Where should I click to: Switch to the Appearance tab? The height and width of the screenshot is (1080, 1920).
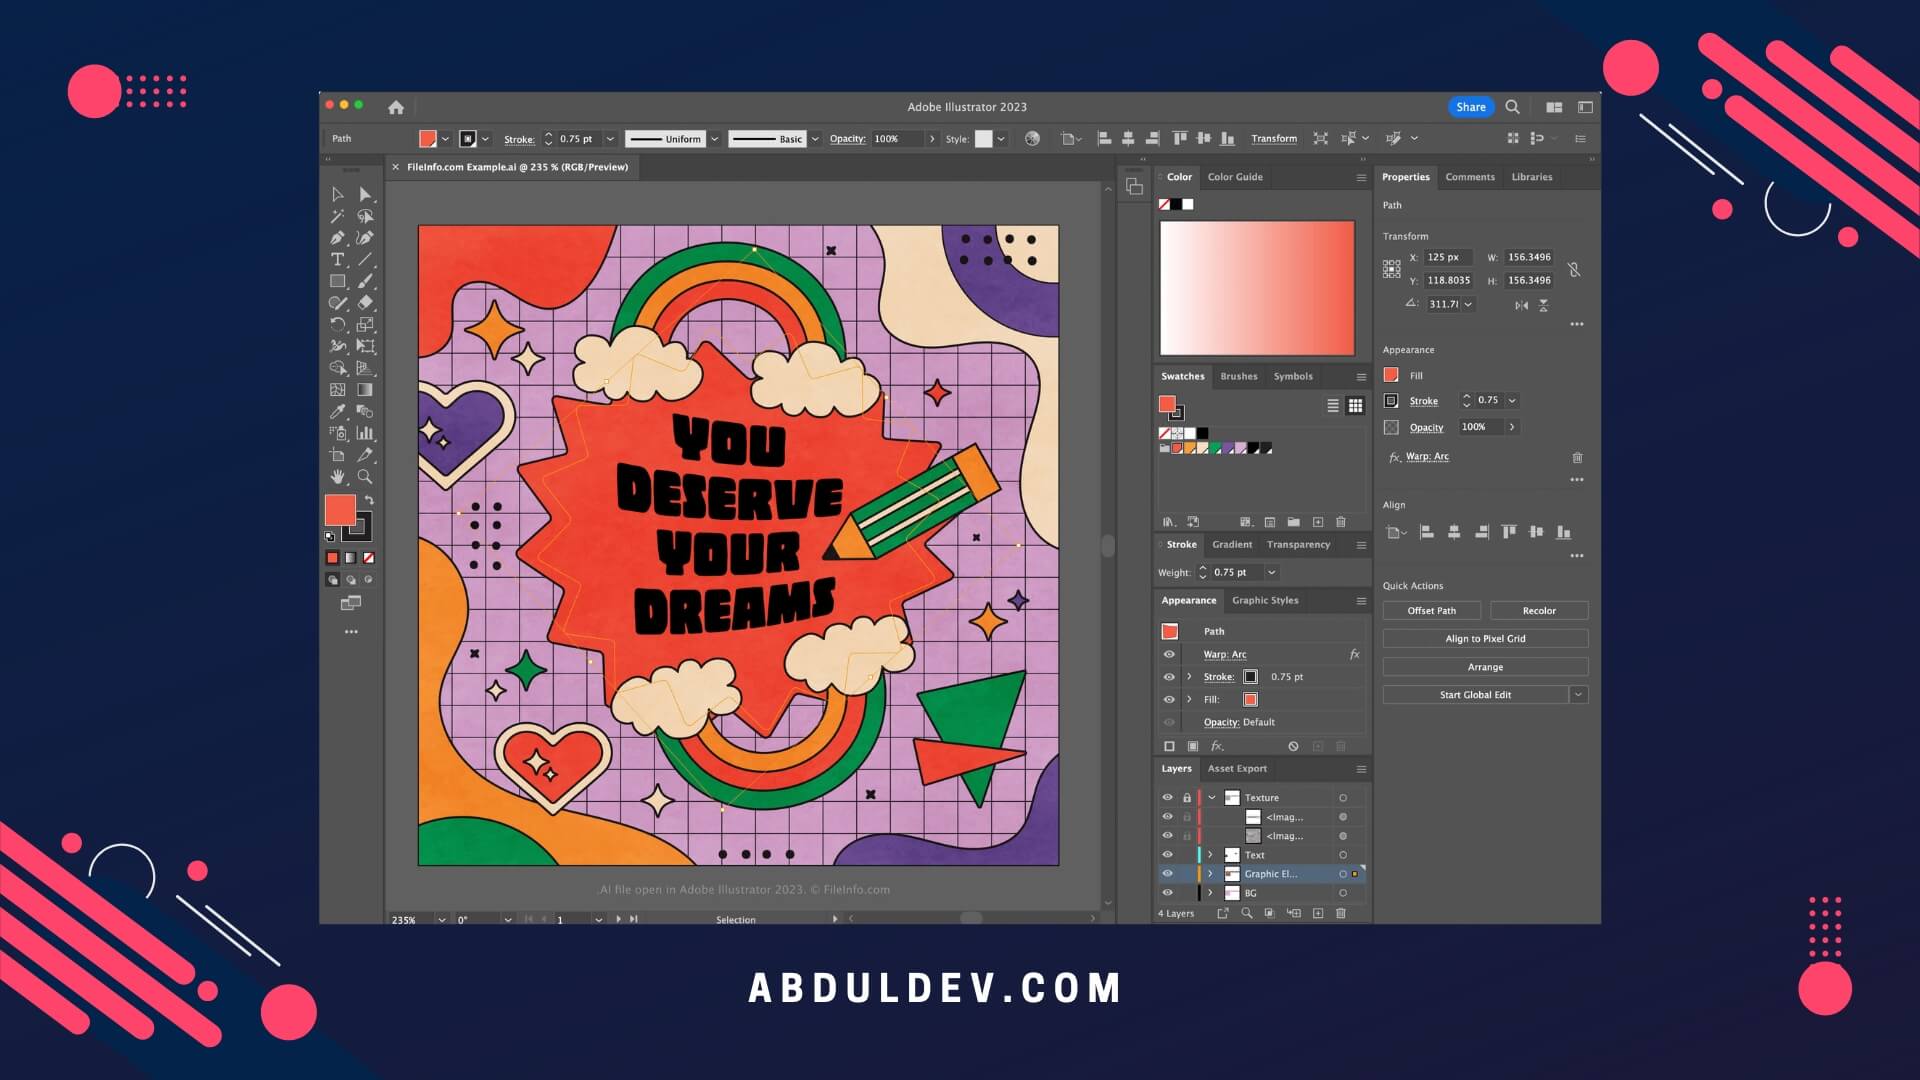pyautogui.click(x=1187, y=600)
